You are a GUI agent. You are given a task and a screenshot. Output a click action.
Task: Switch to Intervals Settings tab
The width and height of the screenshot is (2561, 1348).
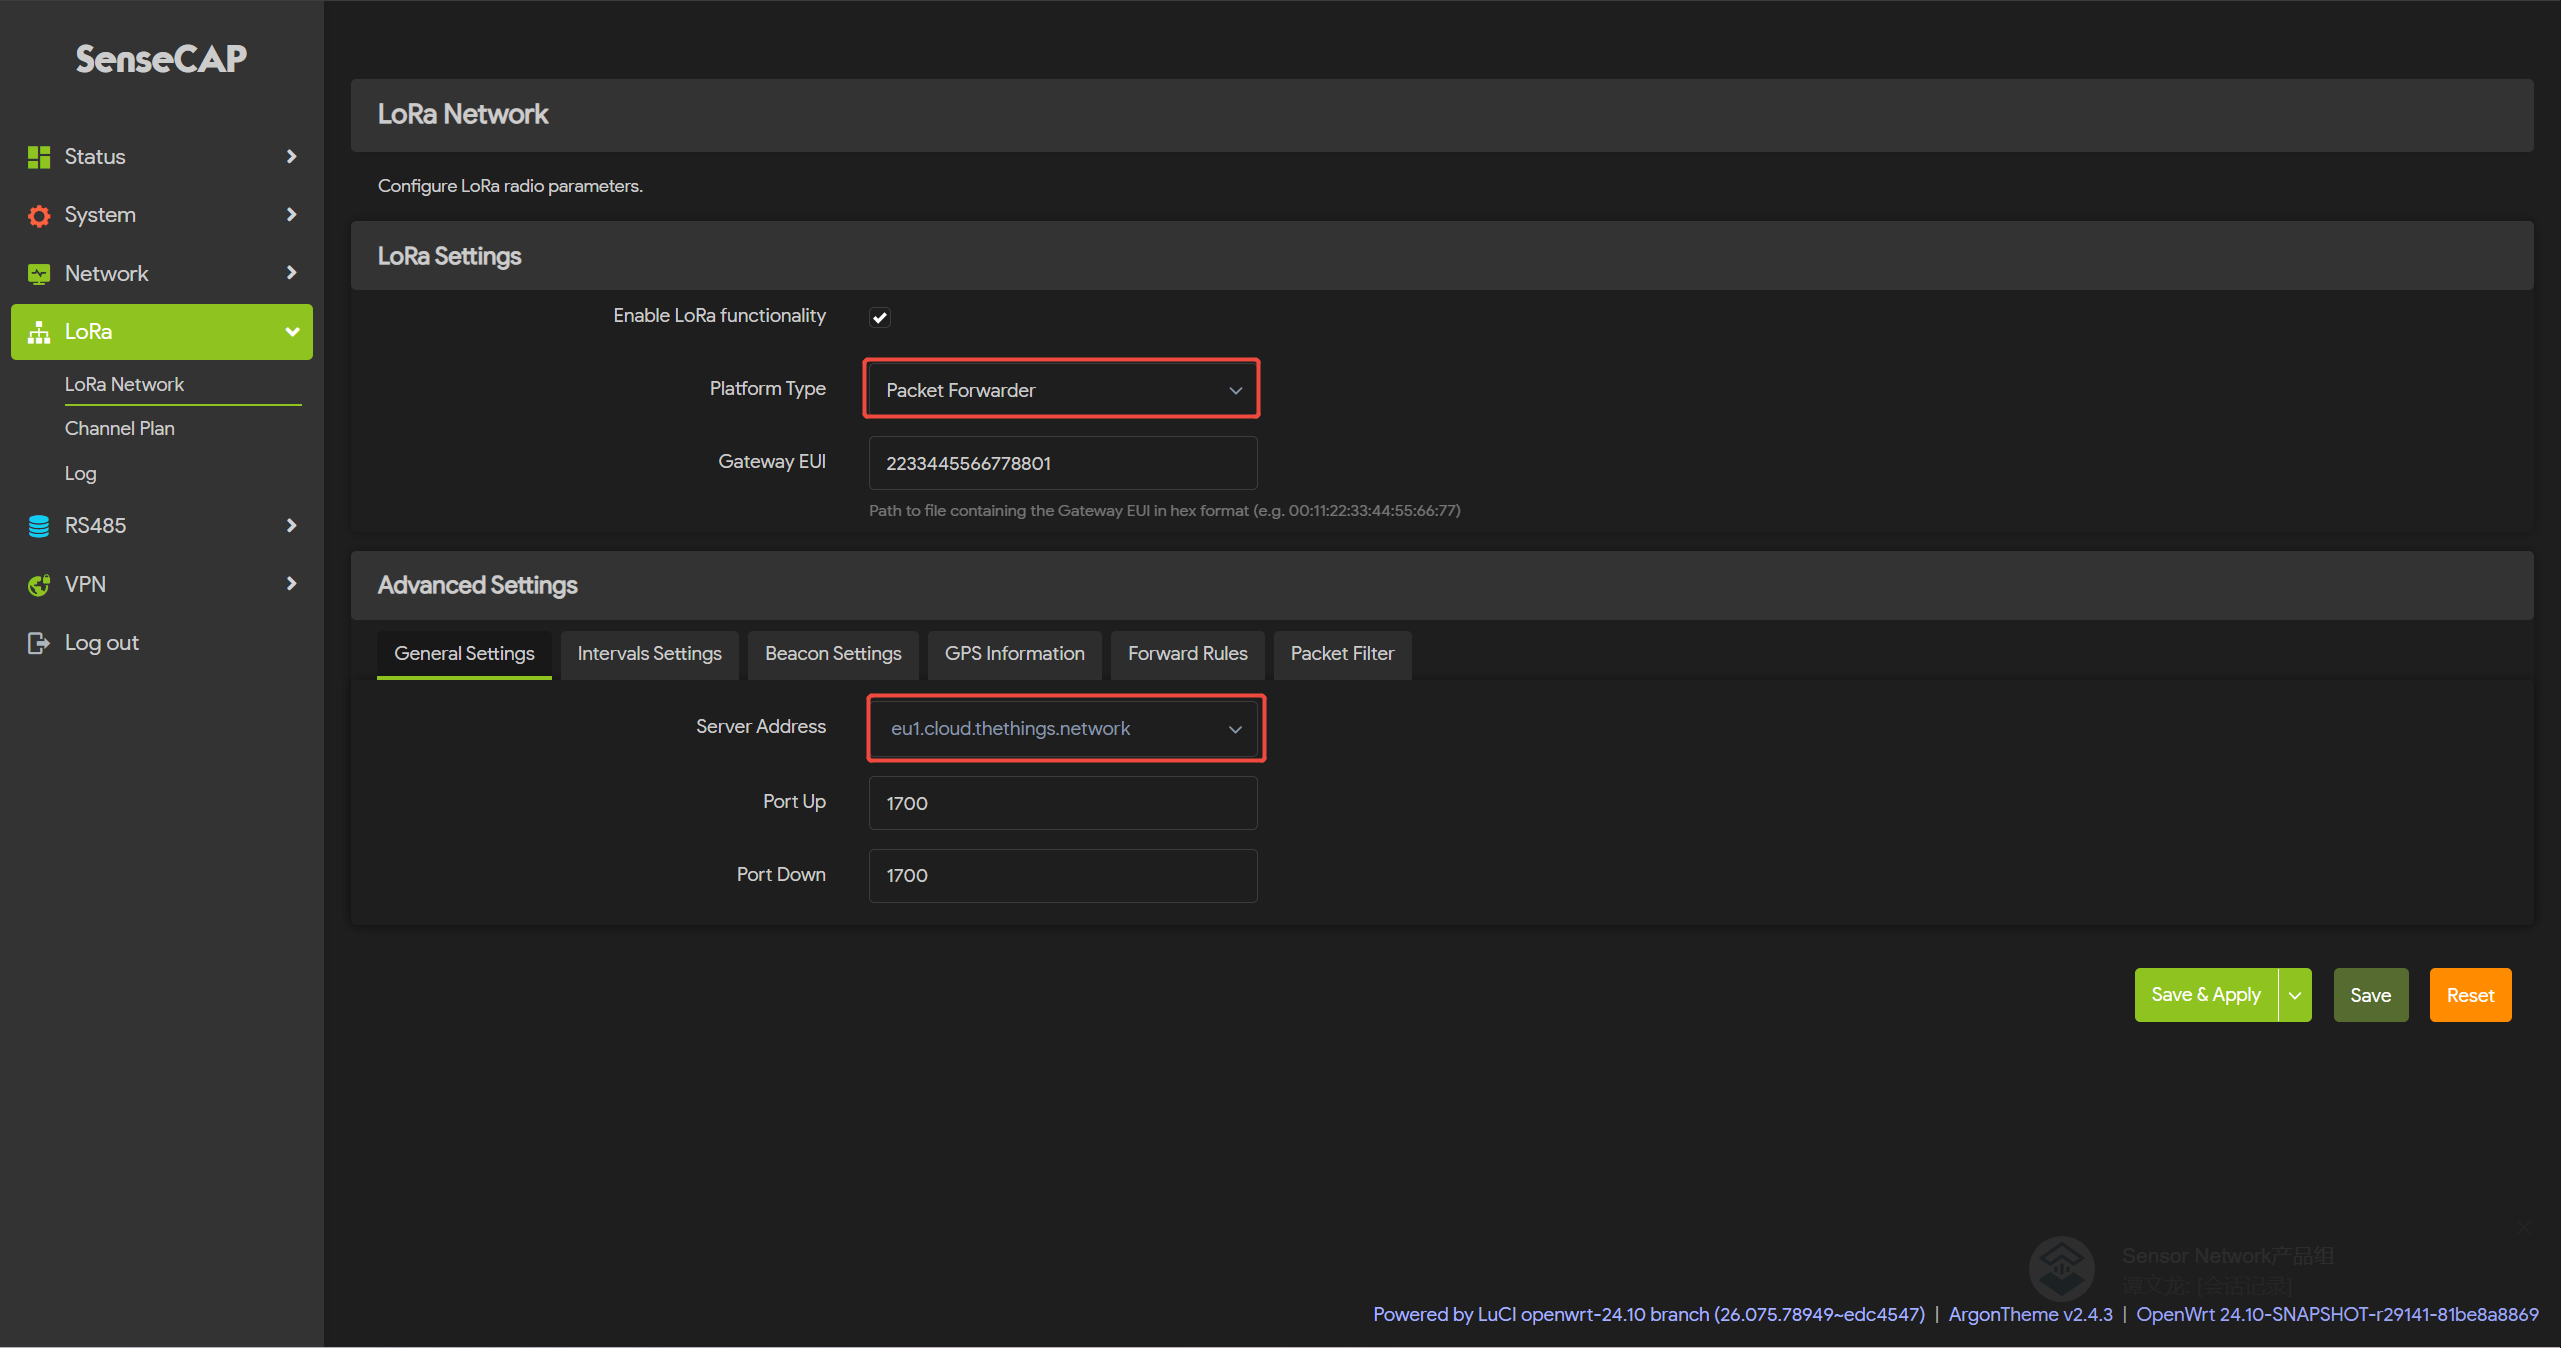click(649, 654)
